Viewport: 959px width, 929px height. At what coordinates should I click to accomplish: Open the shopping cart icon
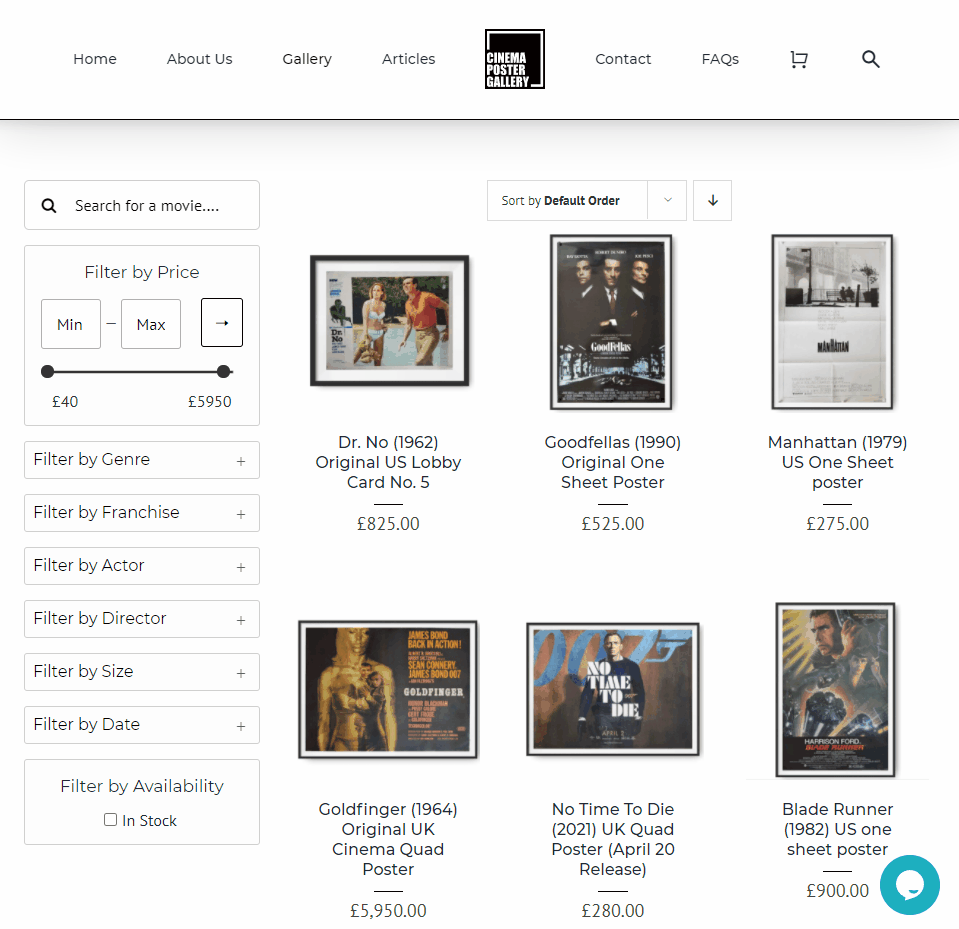pyautogui.click(x=799, y=59)
